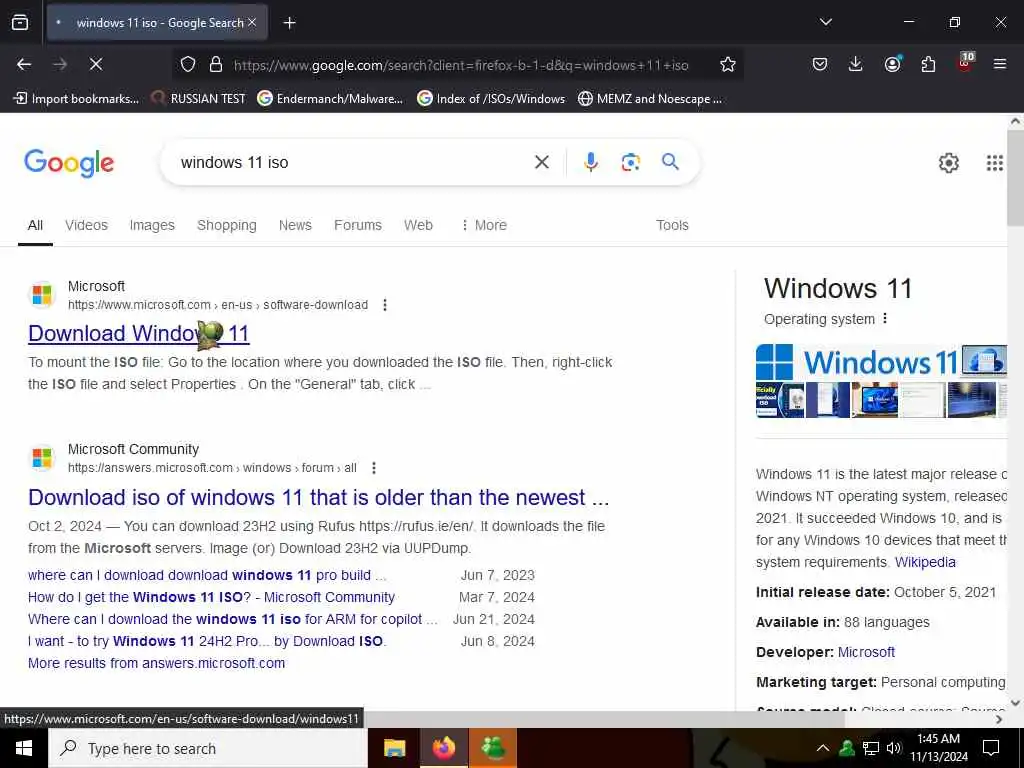Expand the More search filters menu

(x=484, y=225)
